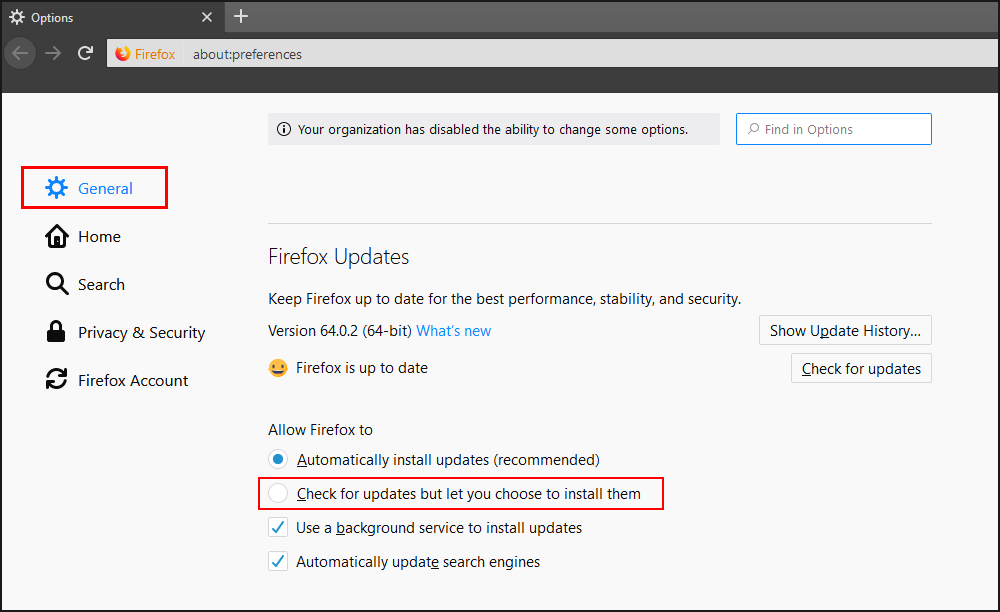
Task: Click the Check for updates button
Action: point(861,368)
